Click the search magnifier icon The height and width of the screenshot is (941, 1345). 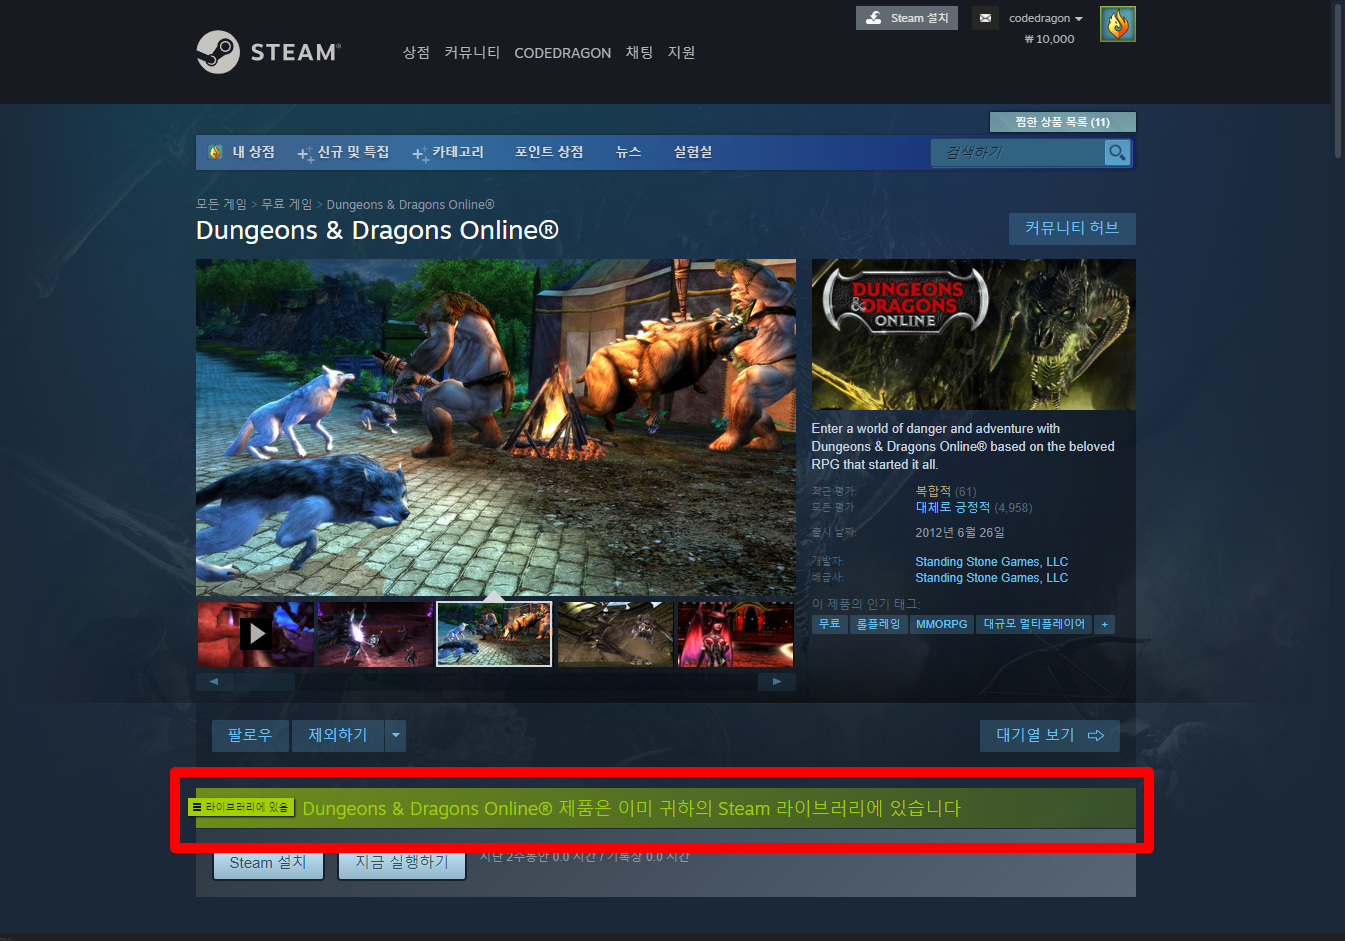pyautogui.click(x=1117, y=152)
